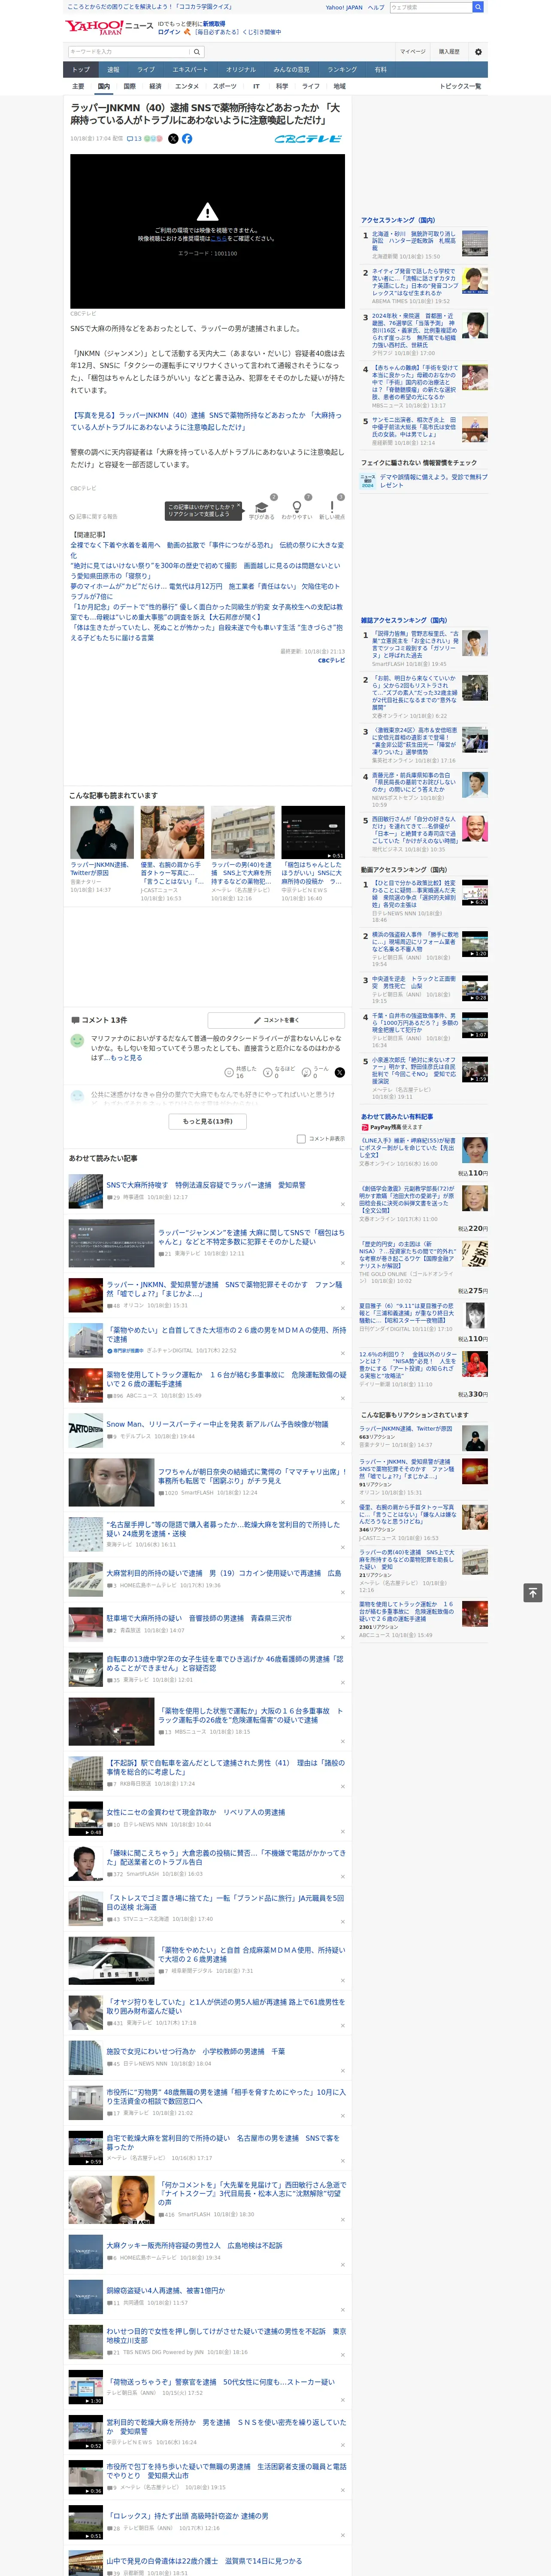Open 購入履歴
Screen dimensions: 551x2576
point(449,52)
